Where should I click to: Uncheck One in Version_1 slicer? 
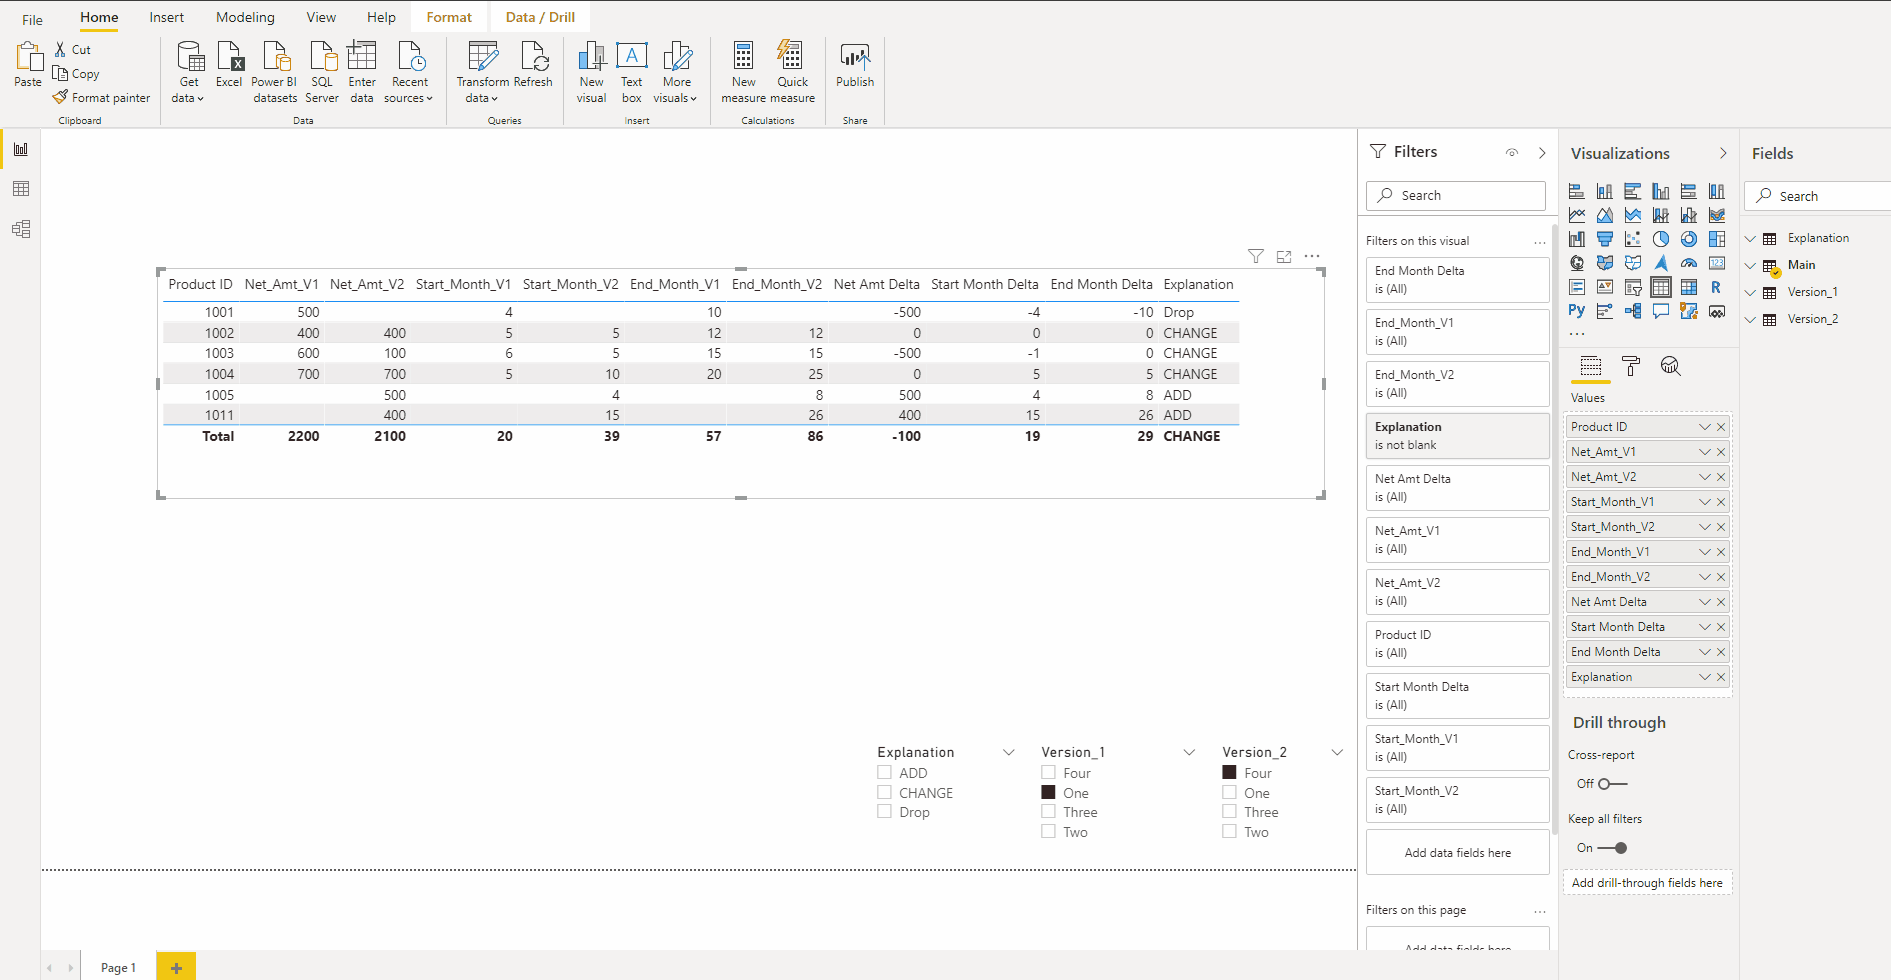click(1048, 792)
